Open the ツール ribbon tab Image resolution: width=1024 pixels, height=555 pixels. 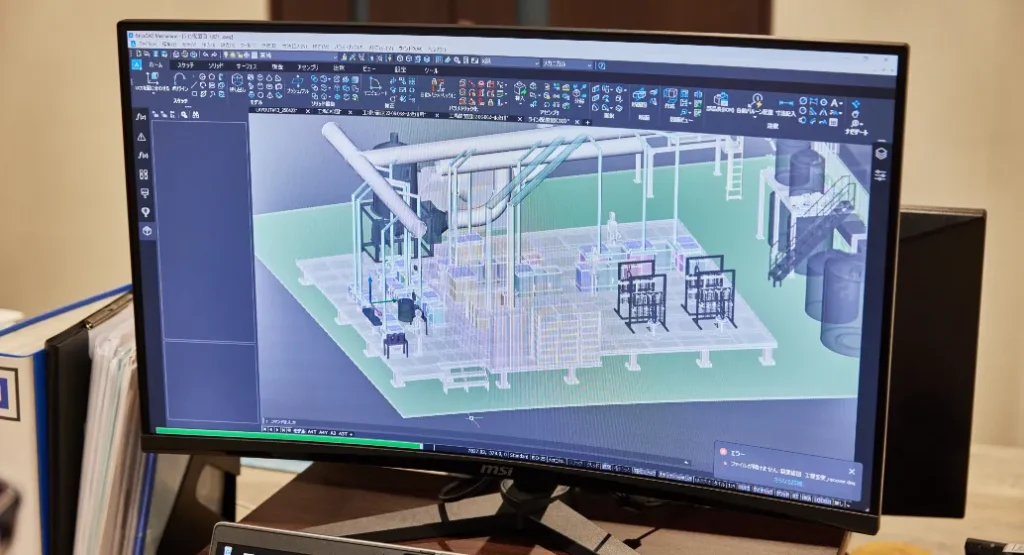[431, 71]
